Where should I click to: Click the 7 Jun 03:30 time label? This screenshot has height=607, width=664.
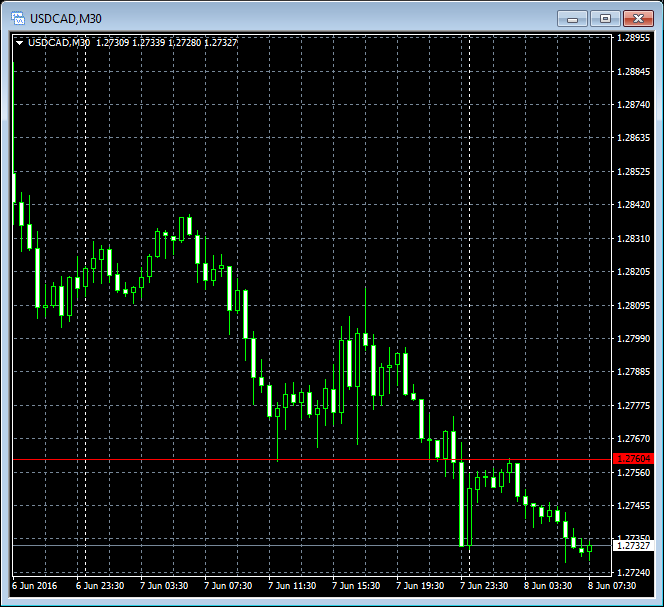pos(164,585)
